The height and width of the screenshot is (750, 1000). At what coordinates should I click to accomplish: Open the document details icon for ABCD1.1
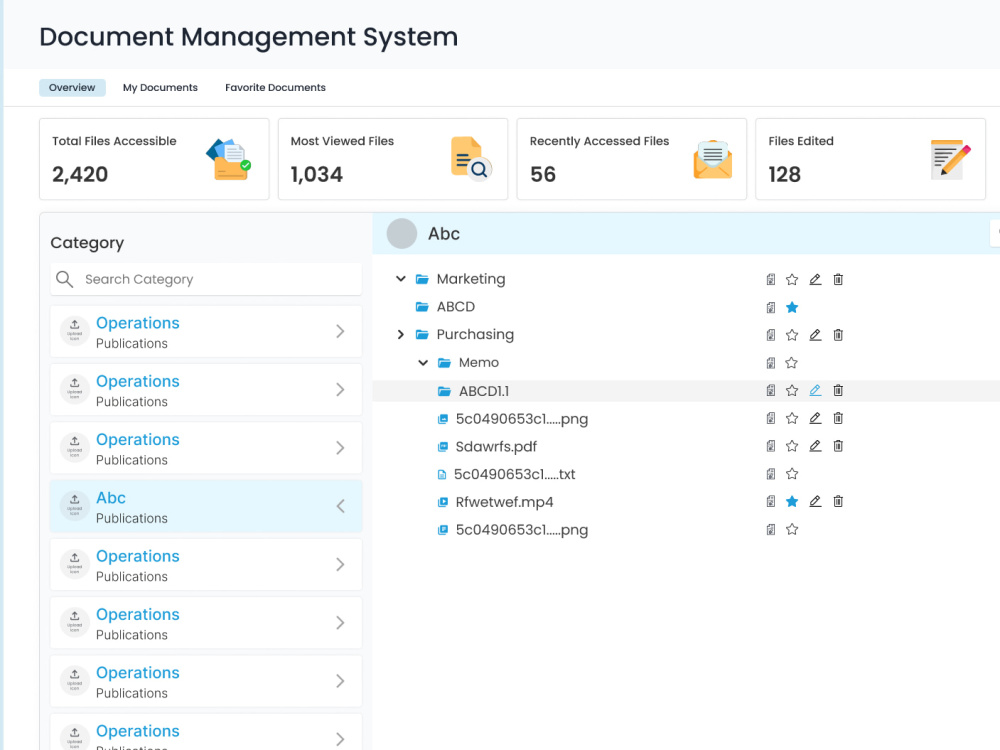770,390
